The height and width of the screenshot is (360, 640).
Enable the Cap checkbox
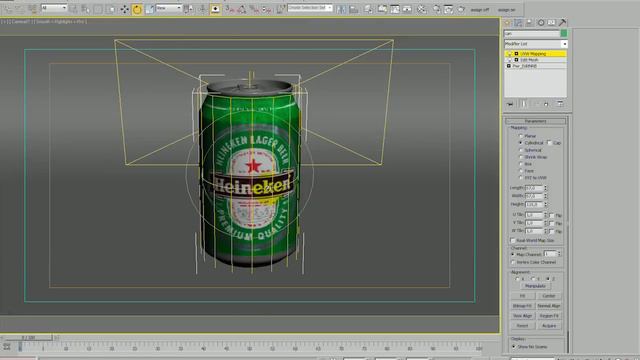pyautogui.click(x=549, y=143)
